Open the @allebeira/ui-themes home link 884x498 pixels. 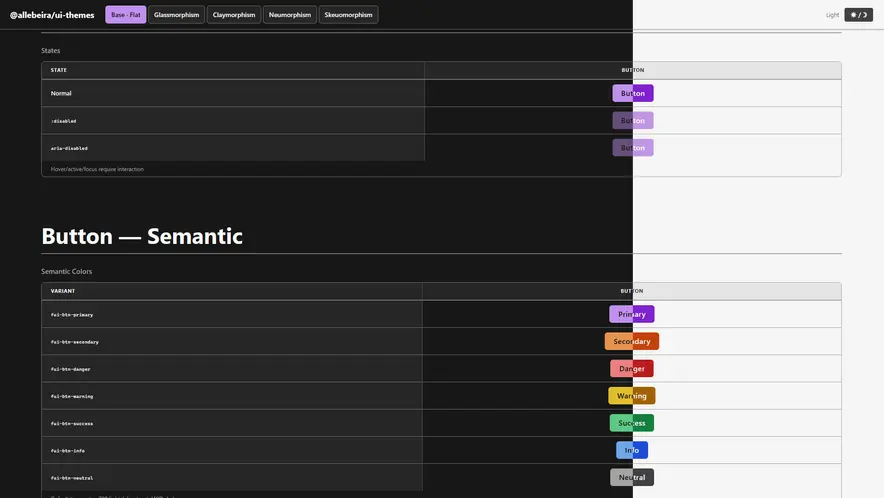pyautogui.click(x=52, y=15)
